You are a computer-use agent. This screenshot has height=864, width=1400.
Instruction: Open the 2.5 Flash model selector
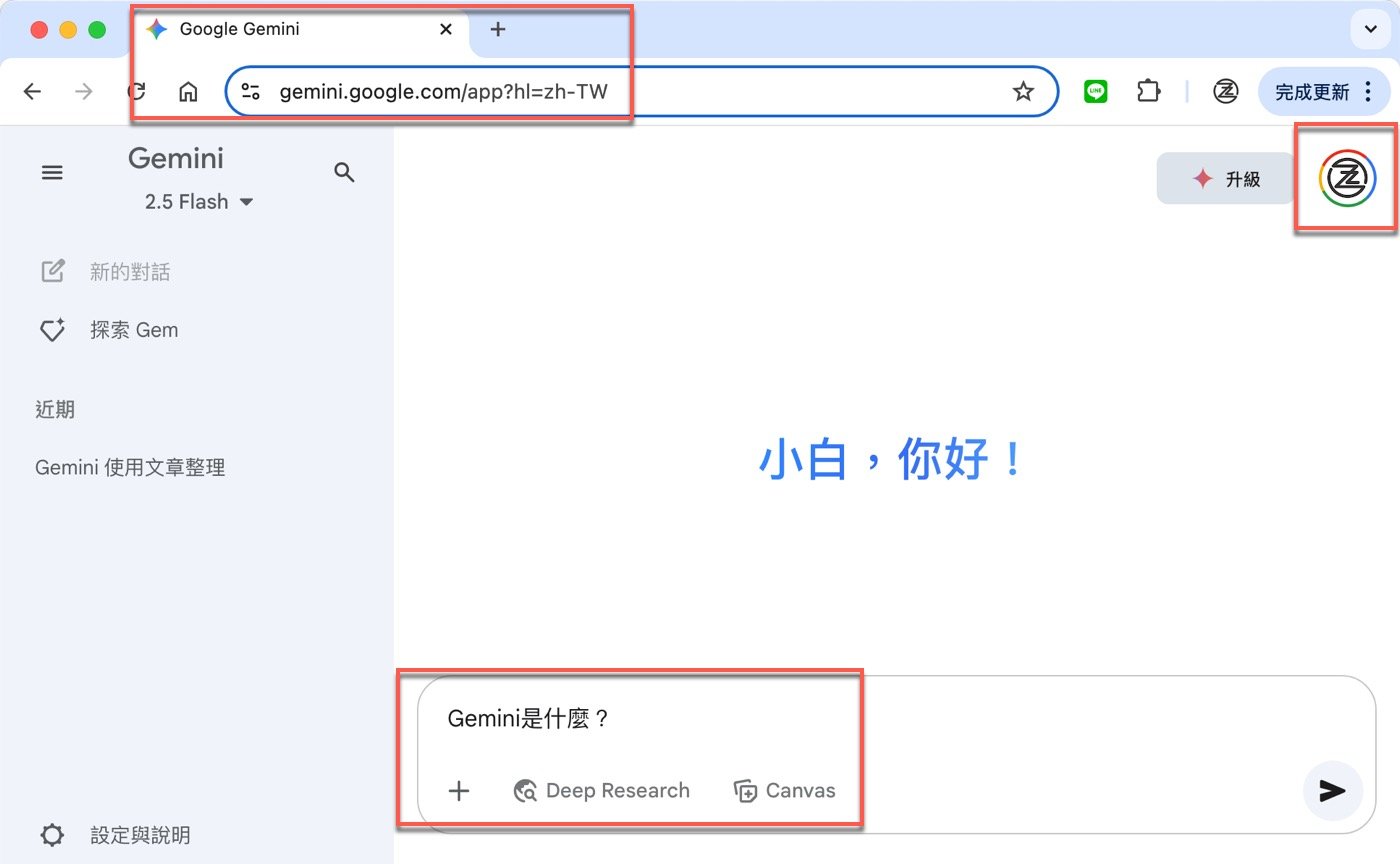click(x=199, y=202)
